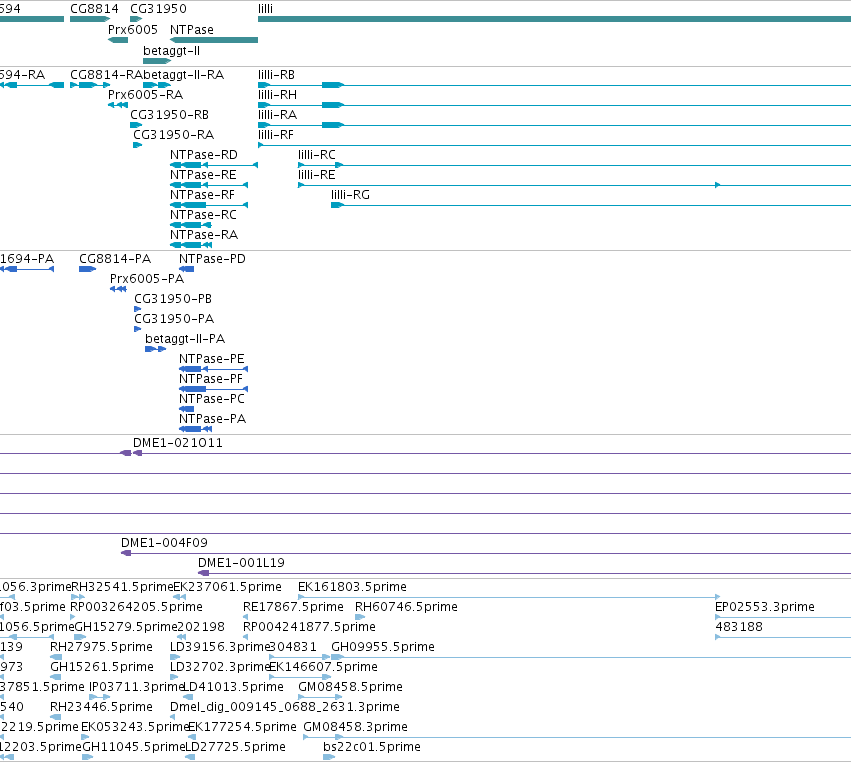Select the NTPase gene bar
Viewport: 851px width, 762px height.
(x=214, y=40)
